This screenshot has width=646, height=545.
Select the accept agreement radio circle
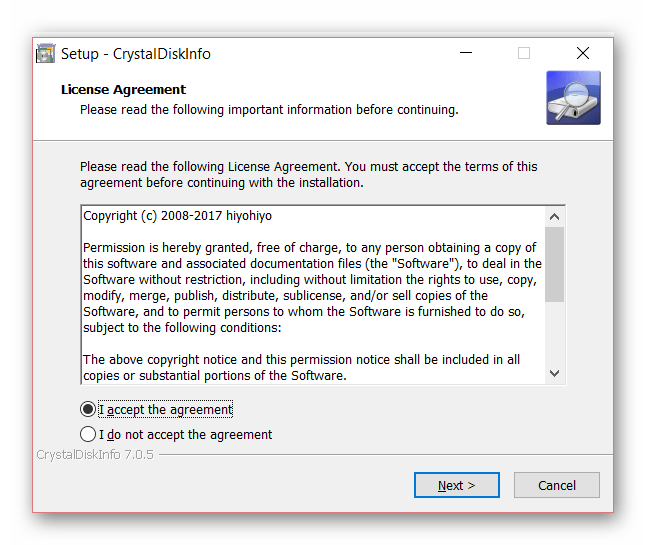point(88,409)
